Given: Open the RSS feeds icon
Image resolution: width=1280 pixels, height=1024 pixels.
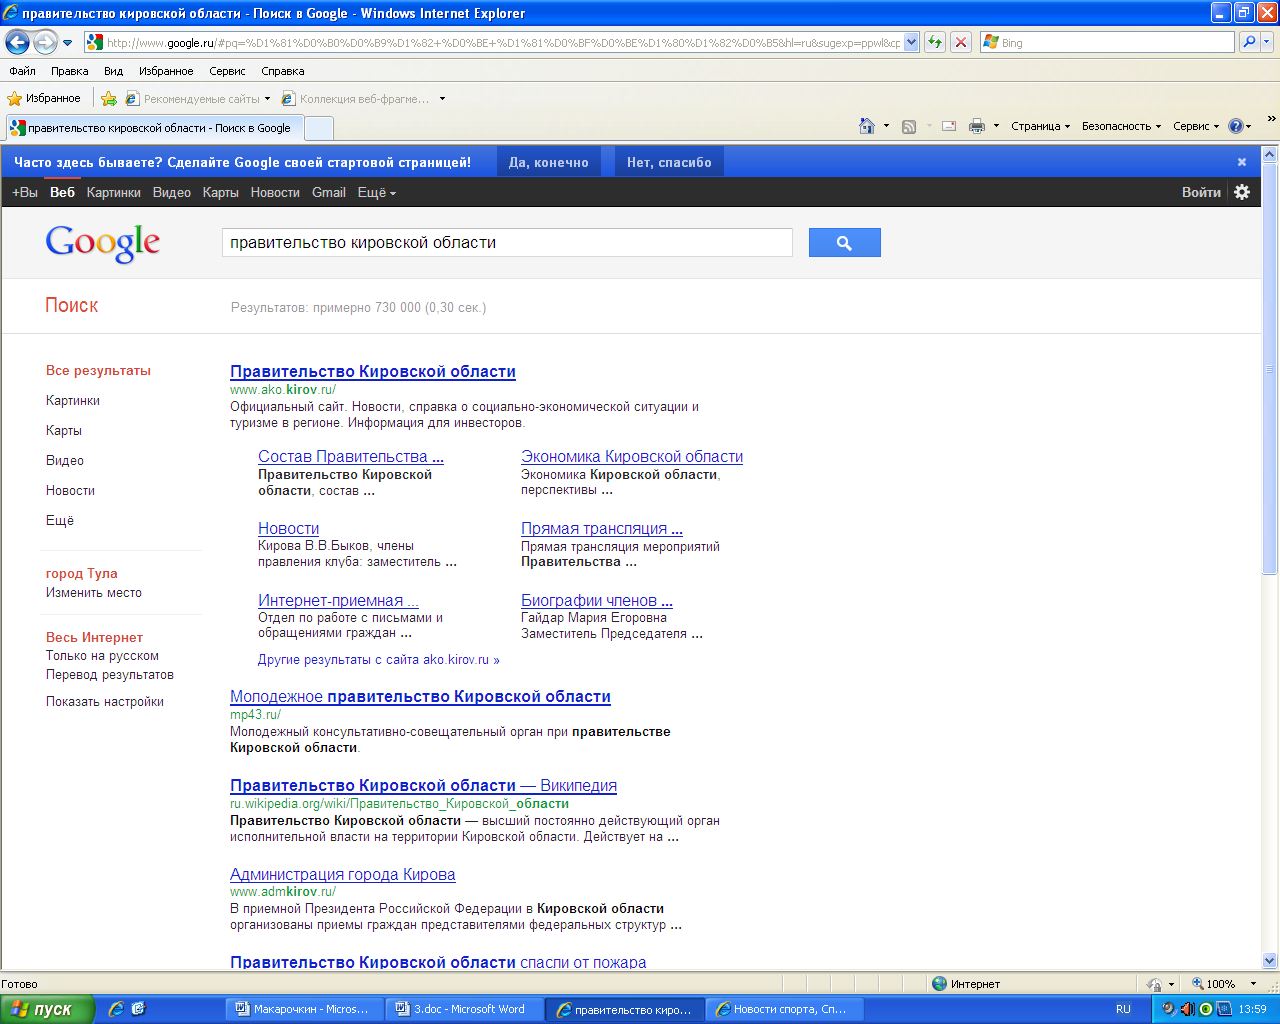Looking at the screenshot, I should (x=909, y=126).
